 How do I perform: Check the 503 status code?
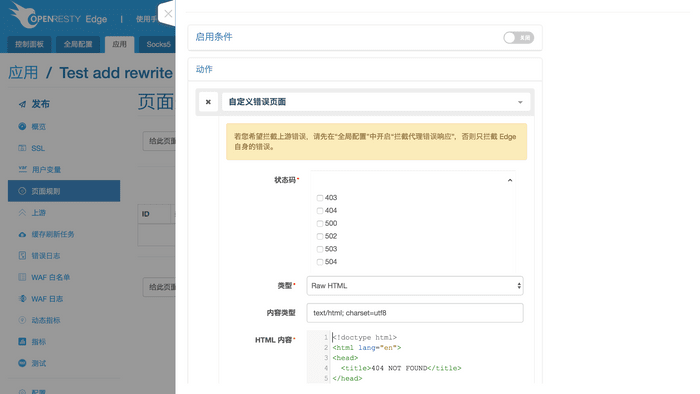[x=320, y=249]
